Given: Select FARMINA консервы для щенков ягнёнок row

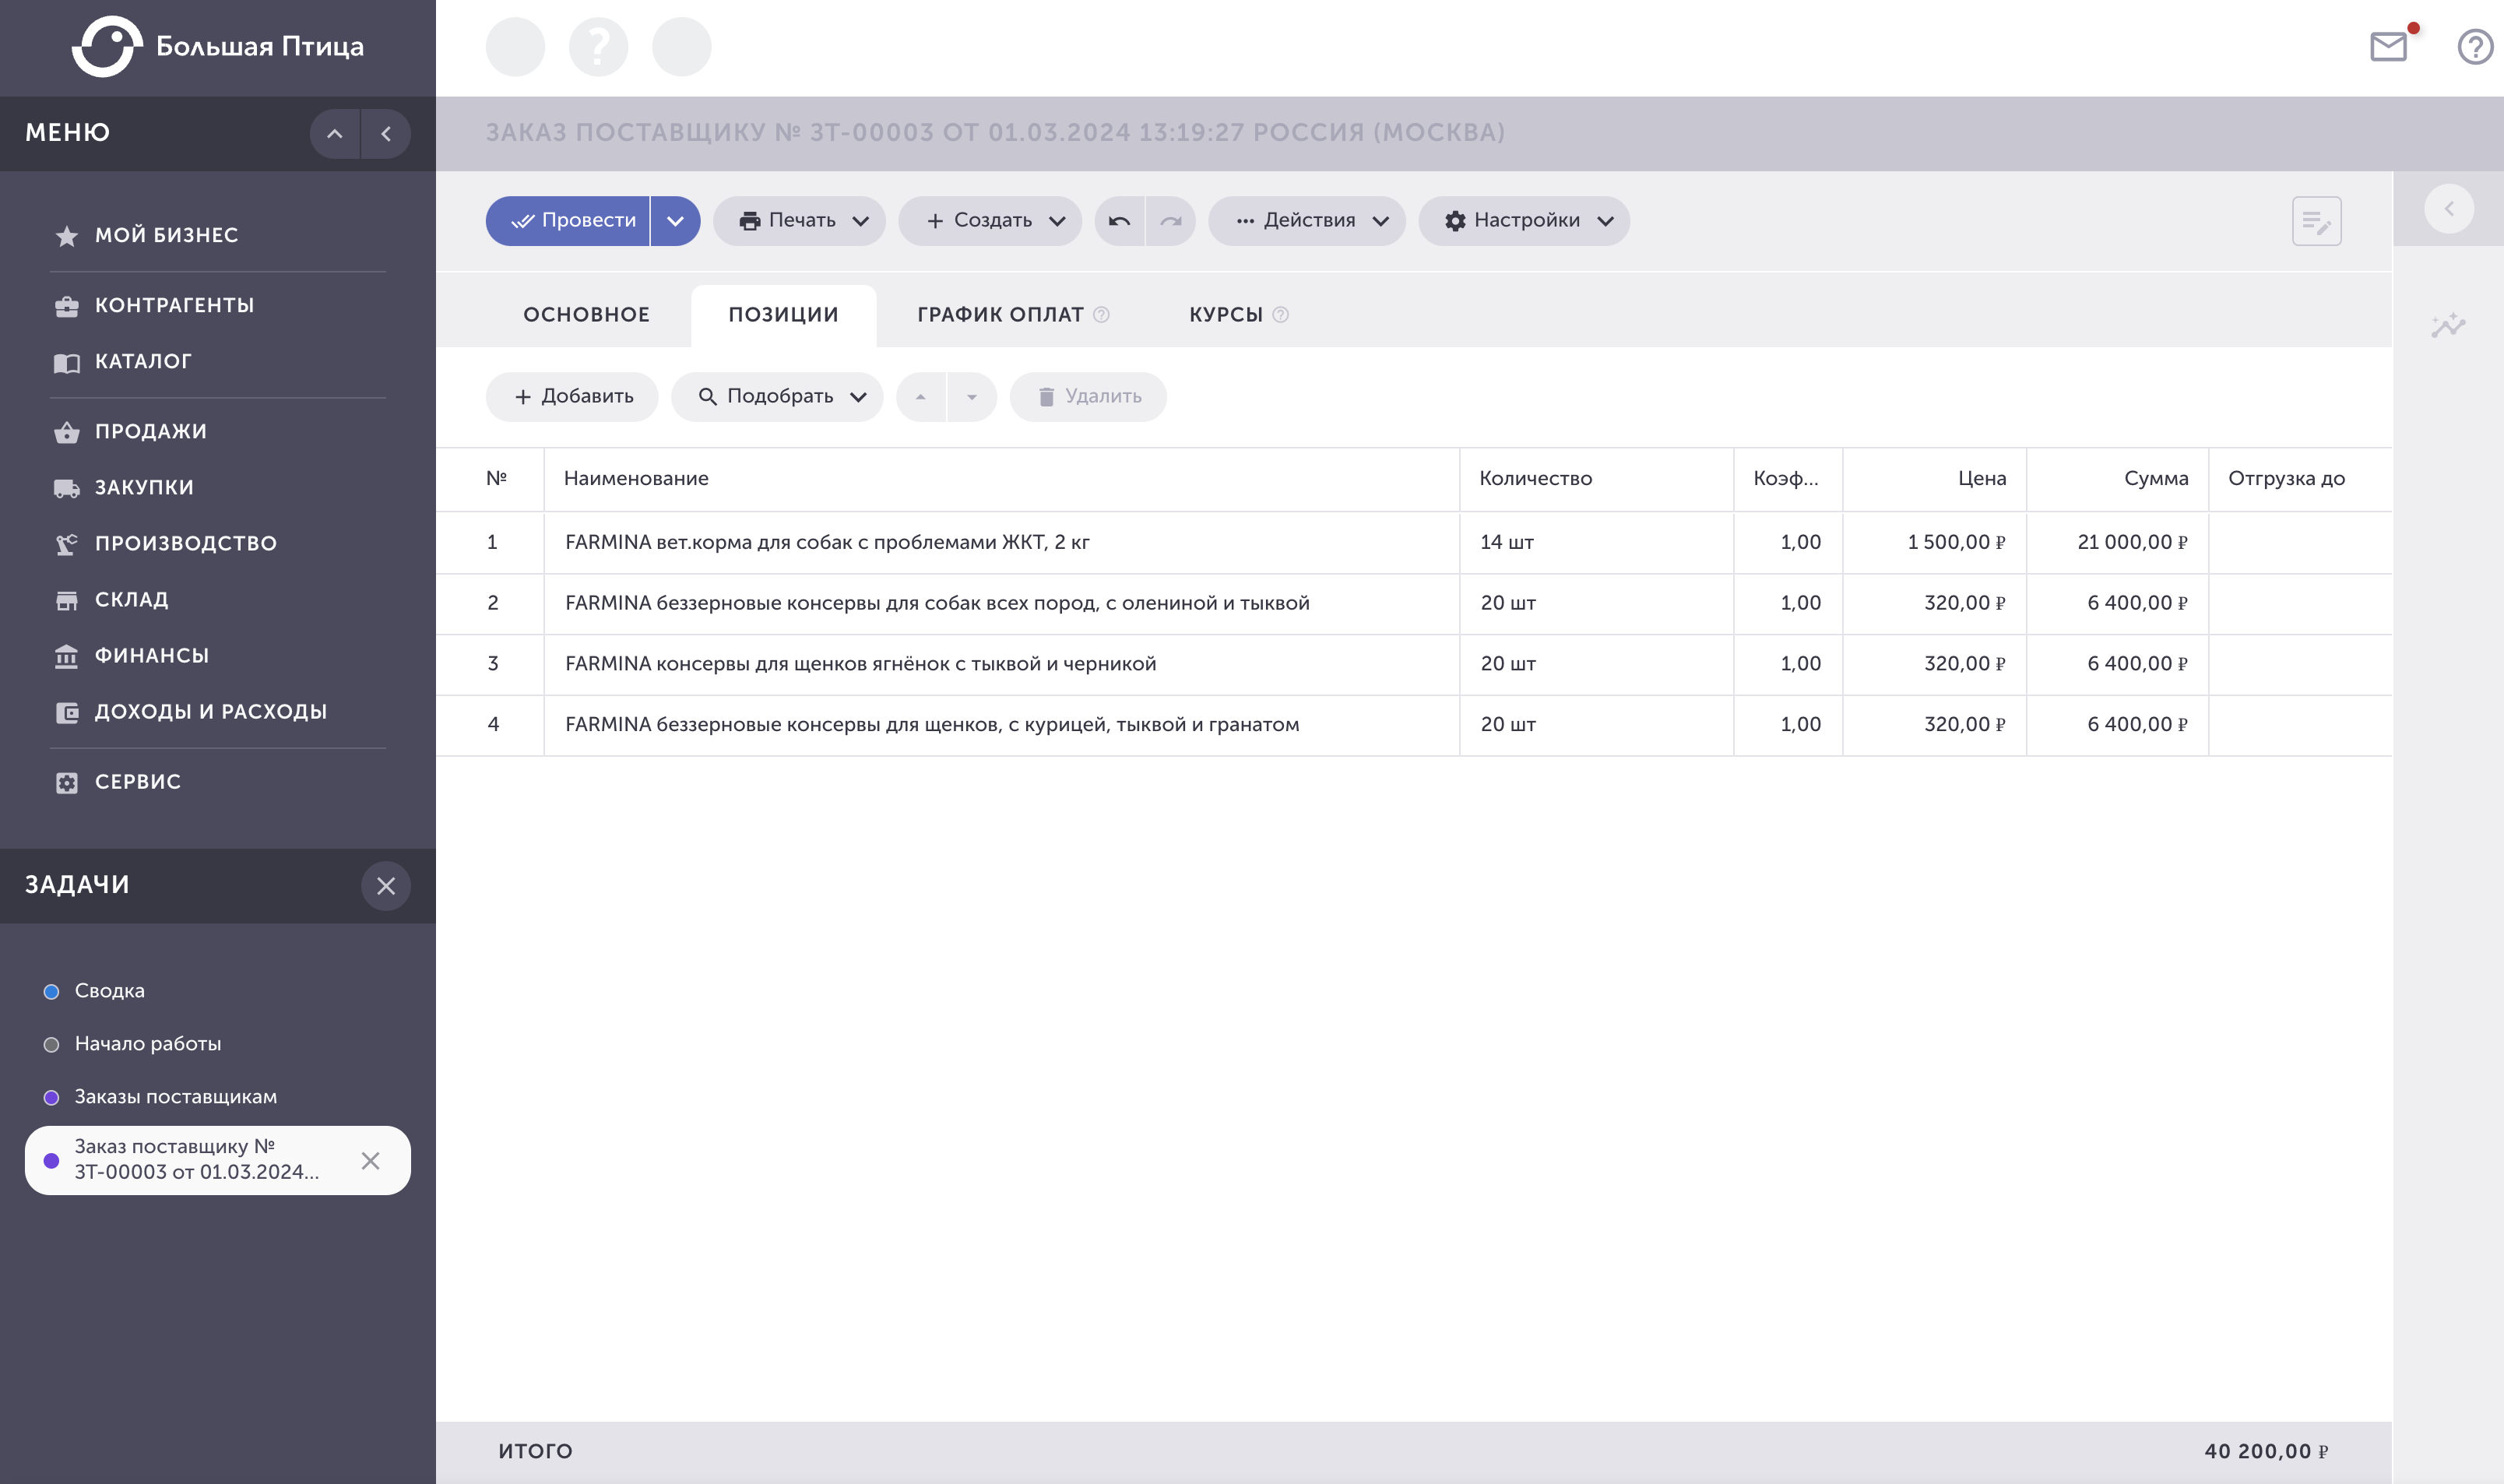Looking at the screenshot, I should pyautogui.click(x=1414, y=665).
